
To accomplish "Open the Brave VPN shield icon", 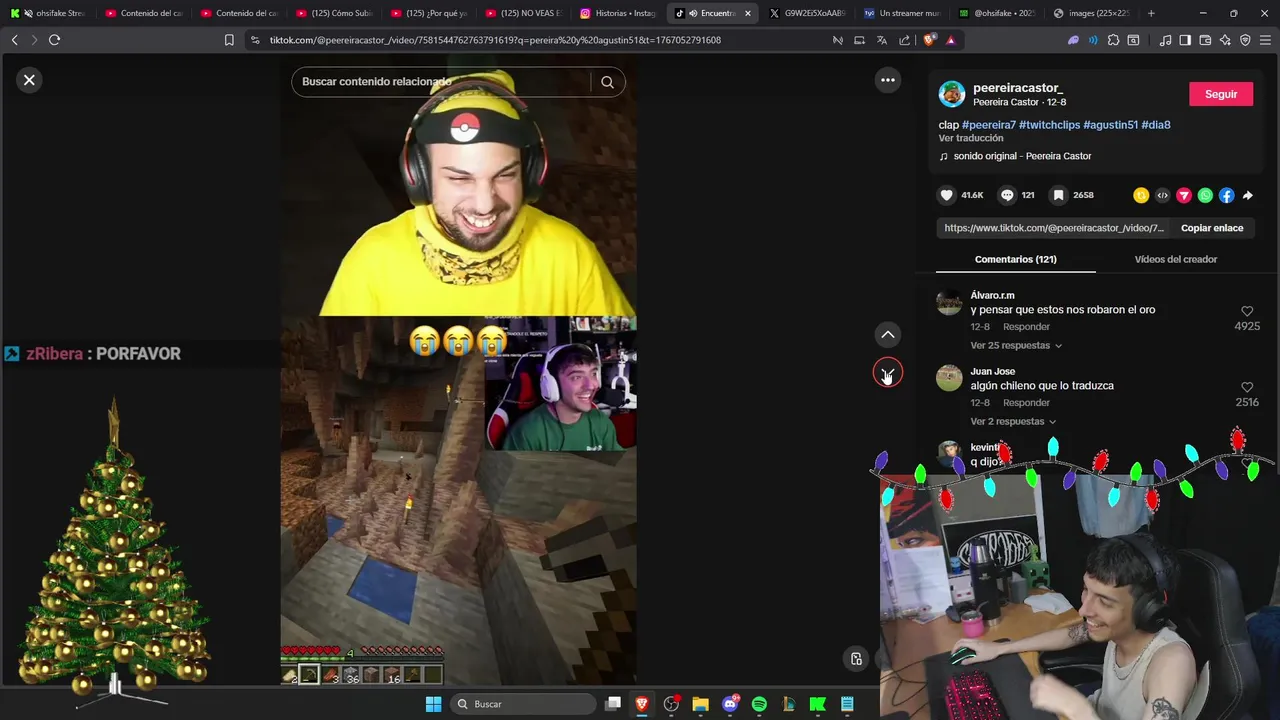I will 1245,40.
